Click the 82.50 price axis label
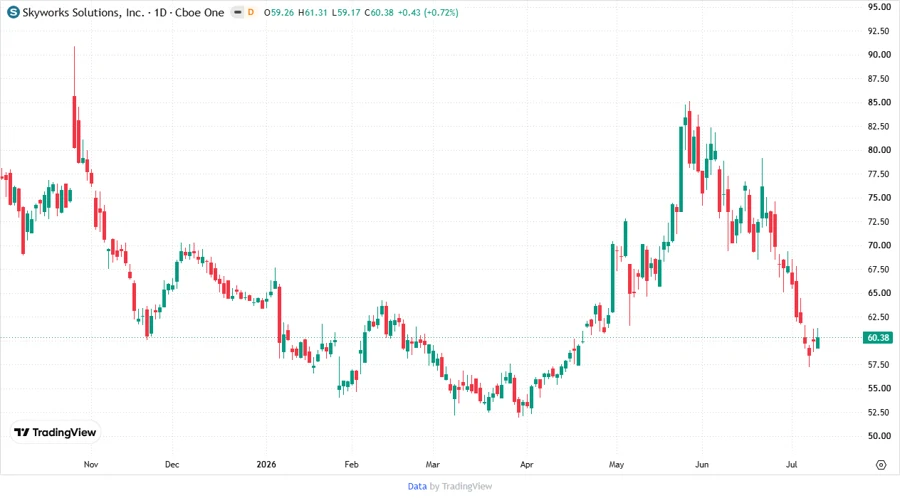Image resolution: width=900 pixels, height=498 pixels. (879, 126)
